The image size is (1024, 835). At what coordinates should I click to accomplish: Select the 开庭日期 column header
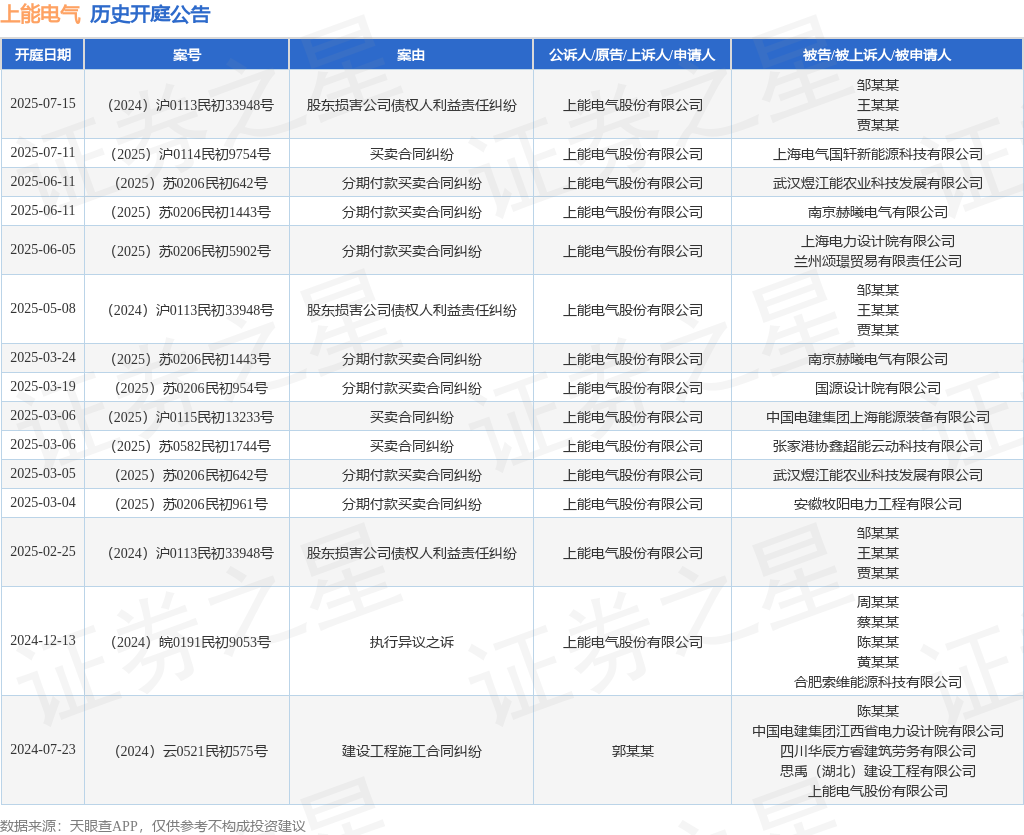tap(42, 55)
